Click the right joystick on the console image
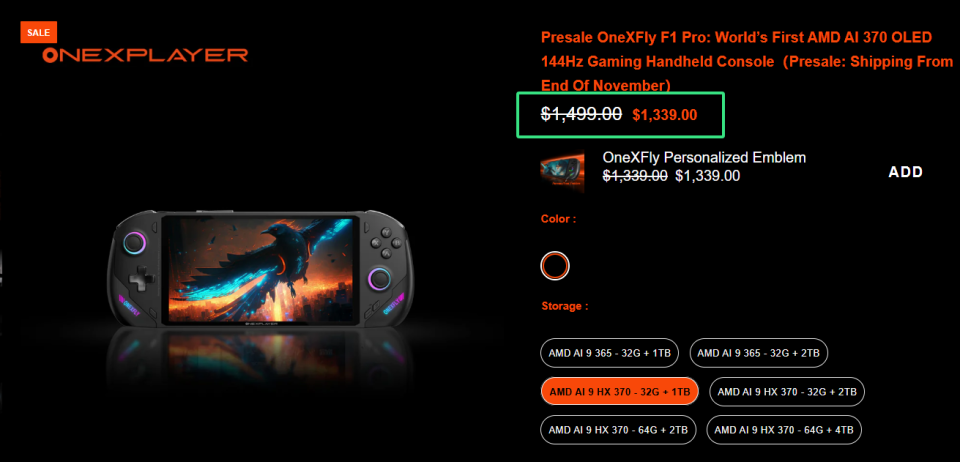This screenshot has height=462, width=960. pos(379,277)
